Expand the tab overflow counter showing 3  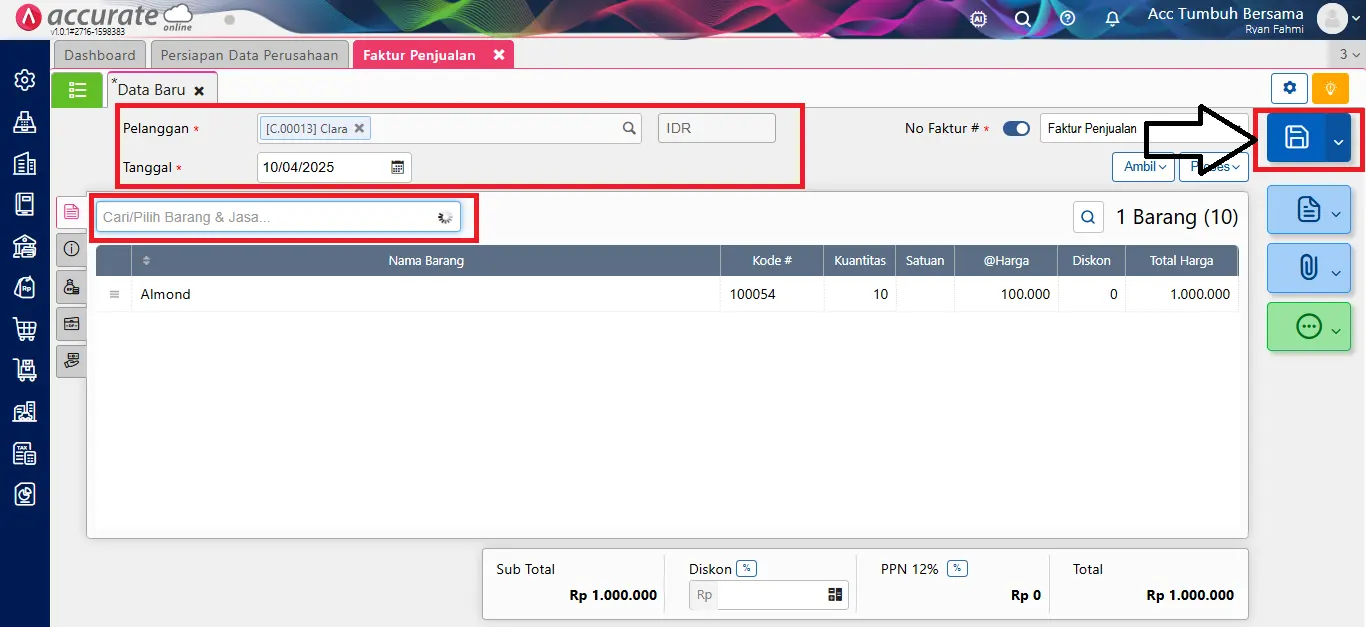point(1350,55)
